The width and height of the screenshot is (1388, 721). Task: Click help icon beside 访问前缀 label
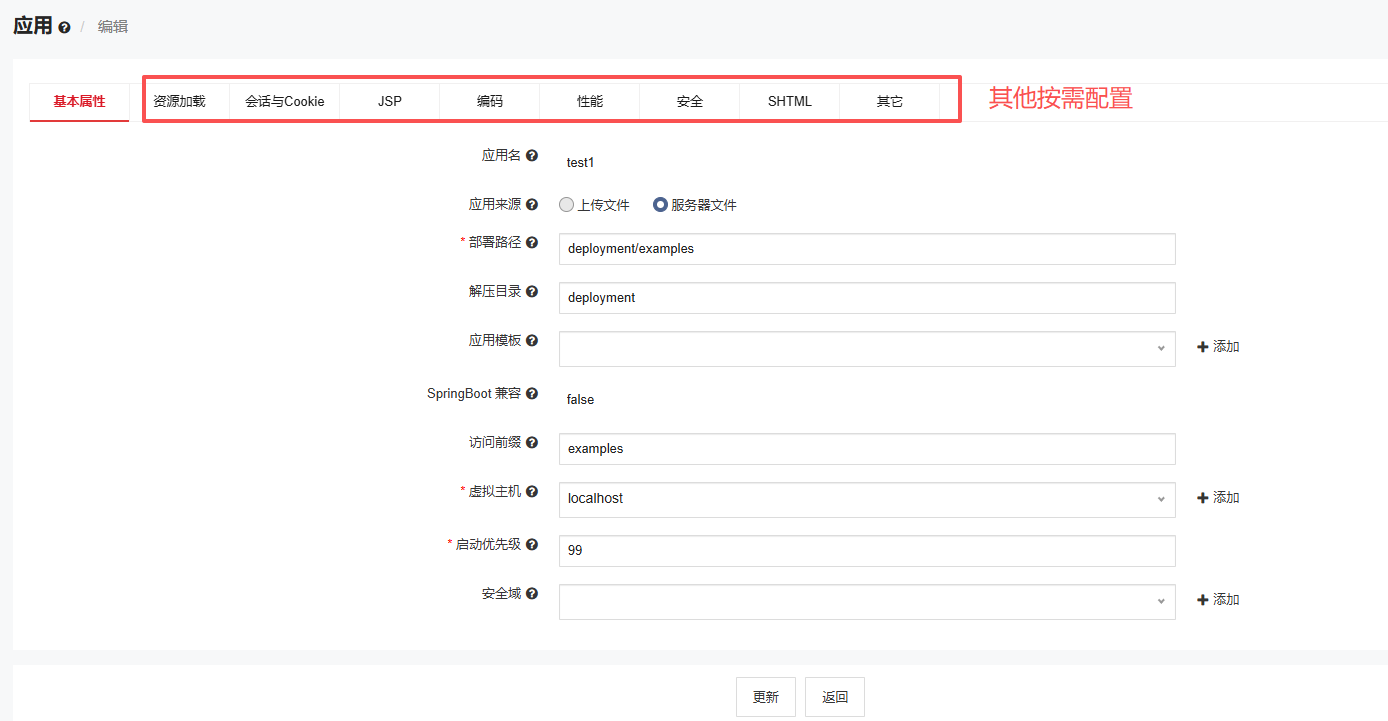coord(532,443)
